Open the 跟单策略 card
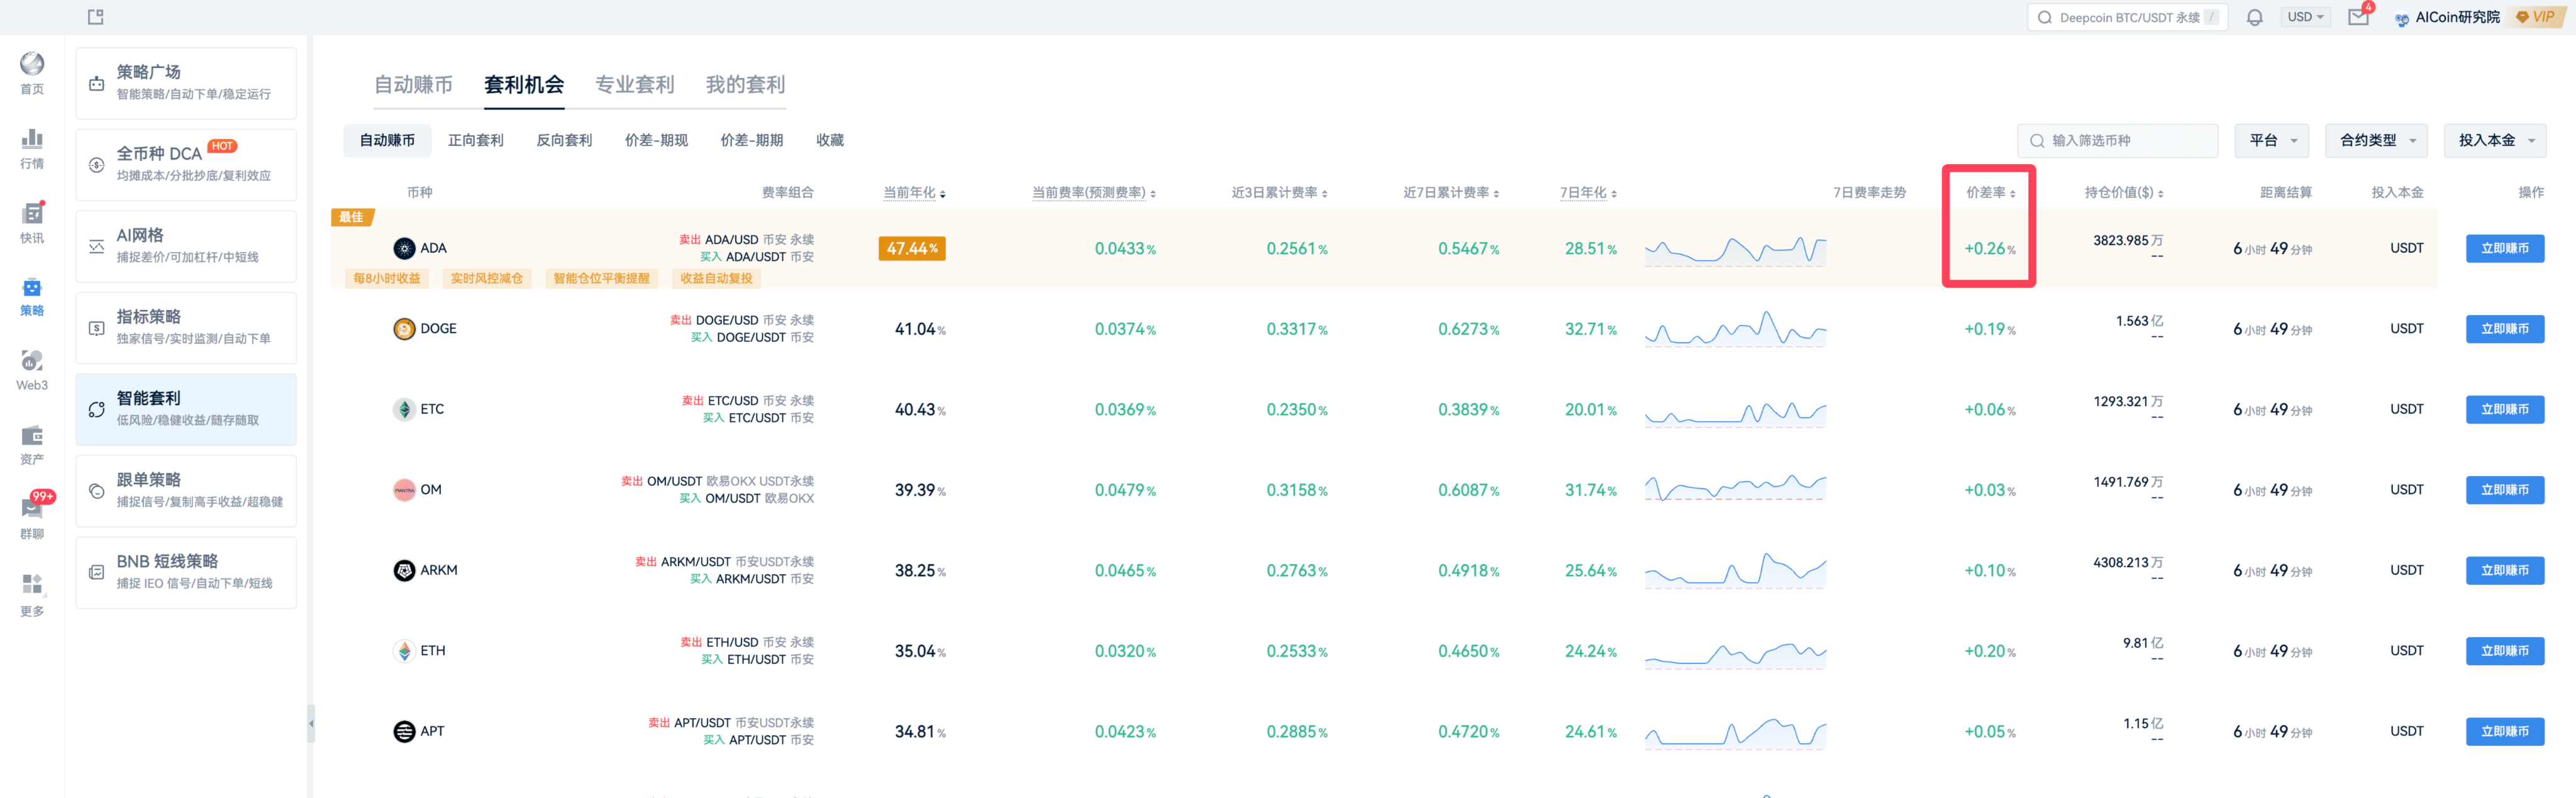 [186, 491]
